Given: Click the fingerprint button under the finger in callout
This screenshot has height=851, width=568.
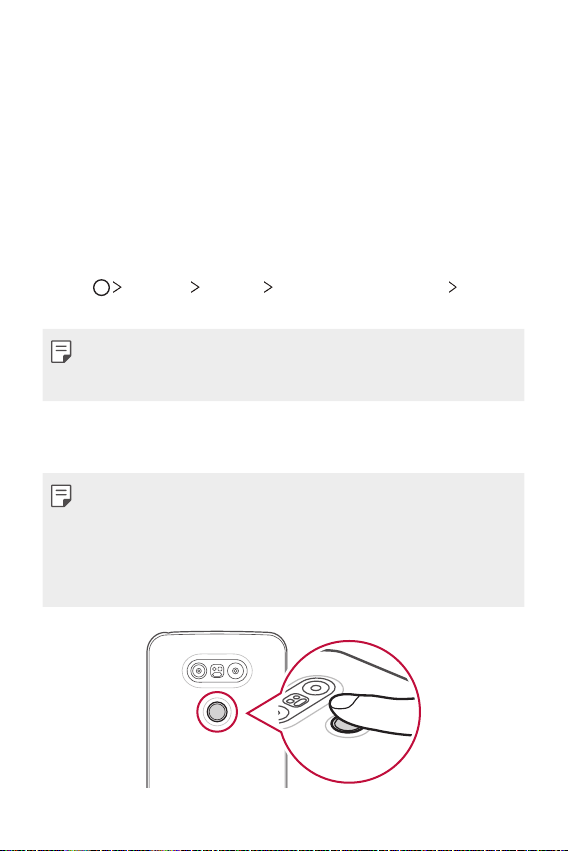Looking at the screenshot, I should [343, 725].
